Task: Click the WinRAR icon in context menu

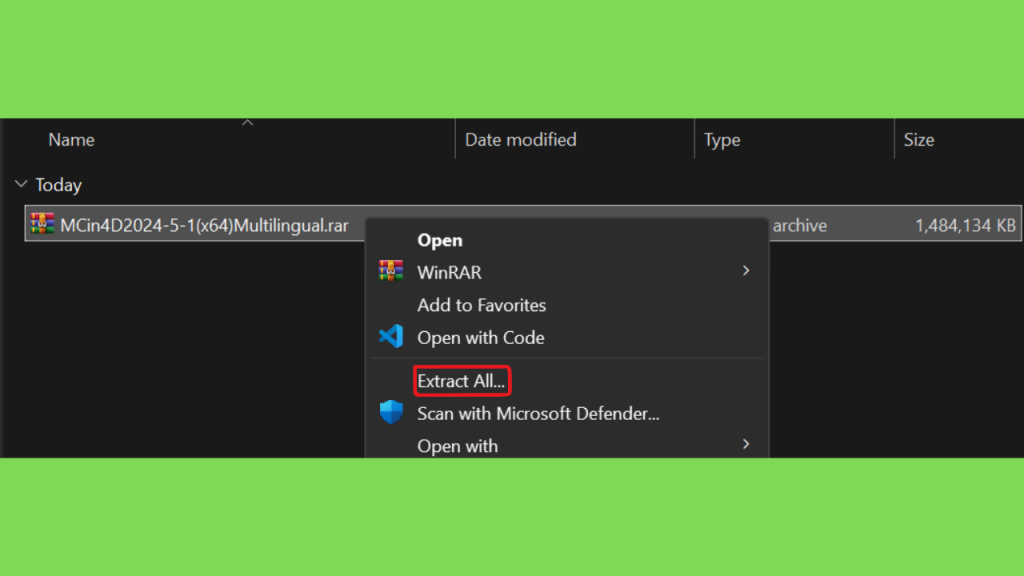Action: pos(391,271)
